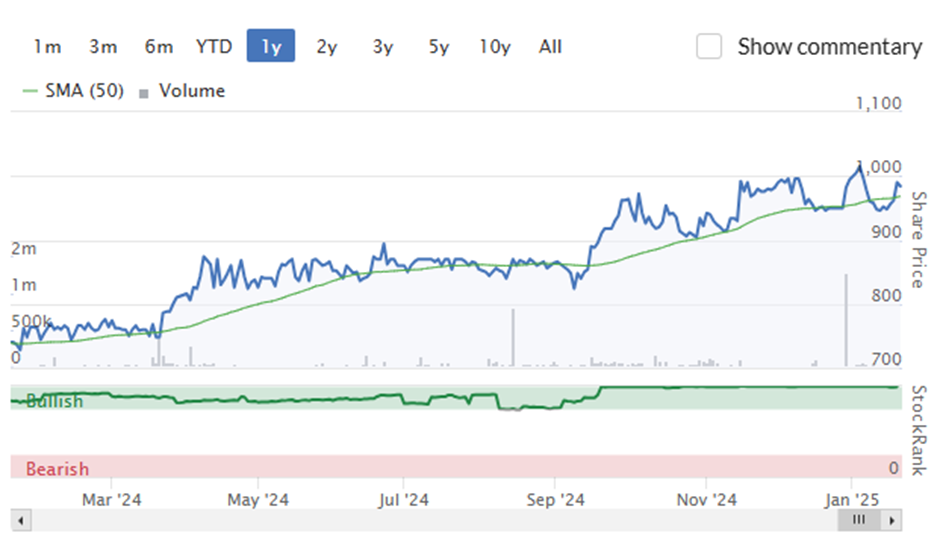Click the Sep '24 axis label
Viewport: 940px width, 542px height.
click(x=555, y=499)
